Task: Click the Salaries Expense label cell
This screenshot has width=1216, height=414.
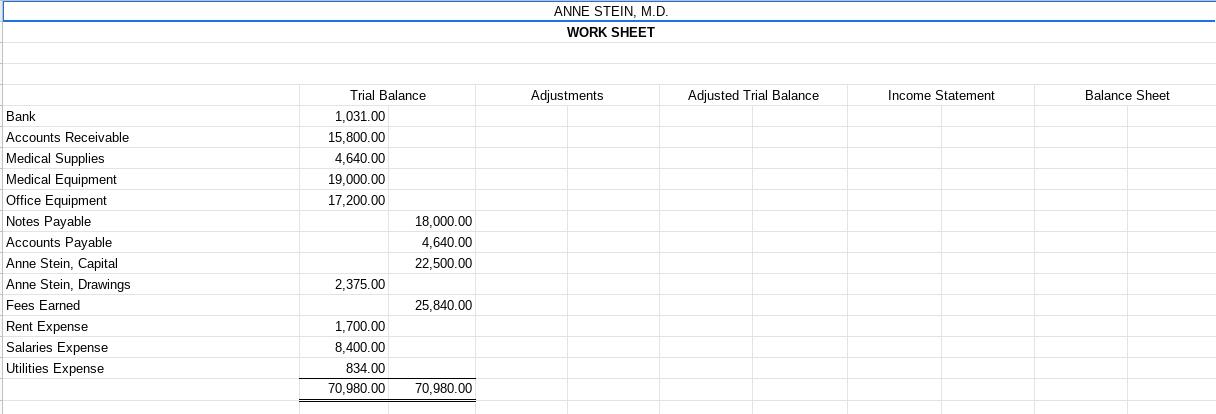Action: coord(151,347)
